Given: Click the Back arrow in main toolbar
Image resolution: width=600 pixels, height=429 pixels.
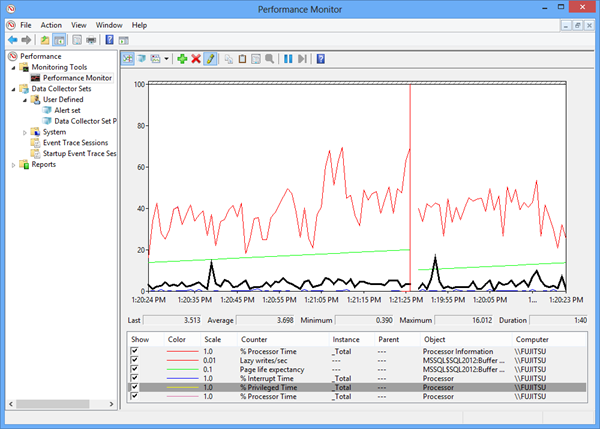Looking at the screenshot, I should [11, 40].
